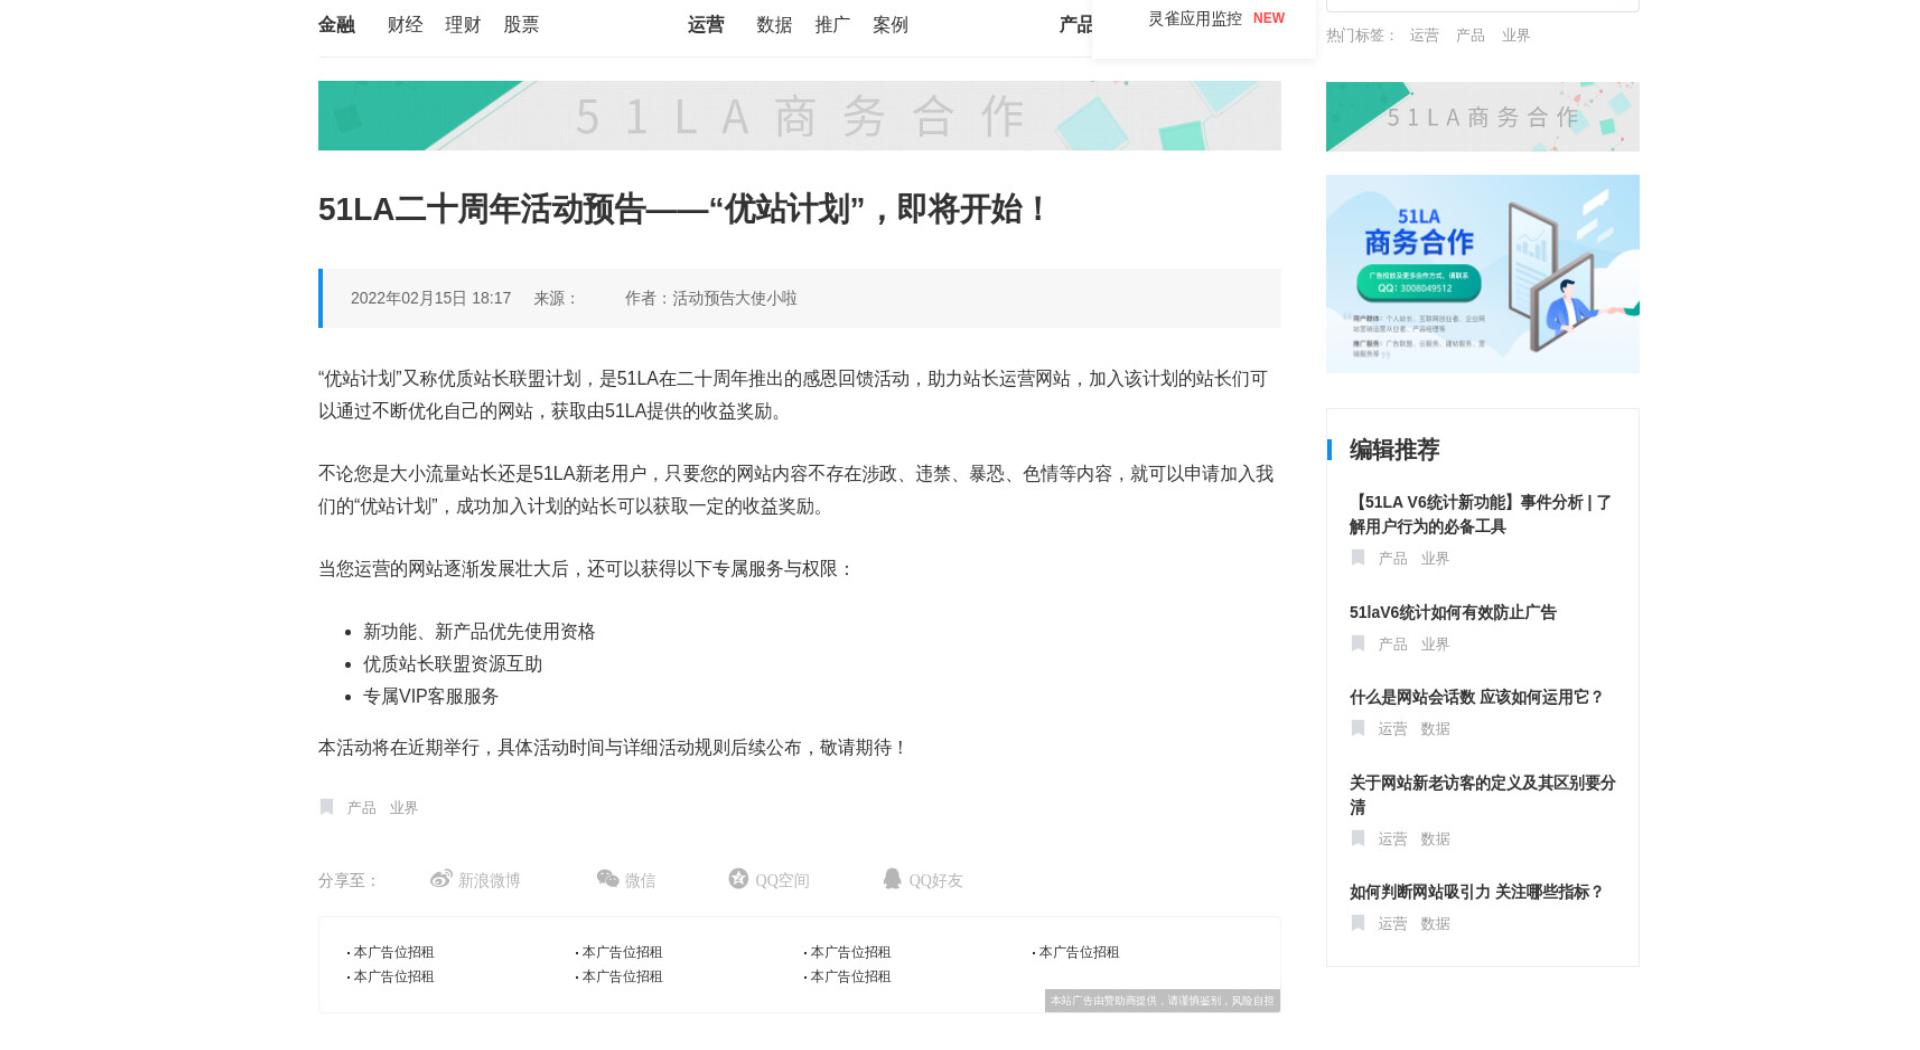Click the bookmark icon under 什么是网站会话数
Image resolution: width=1920 pixels, height=1050 pixels.
(x=1357, y=728)
